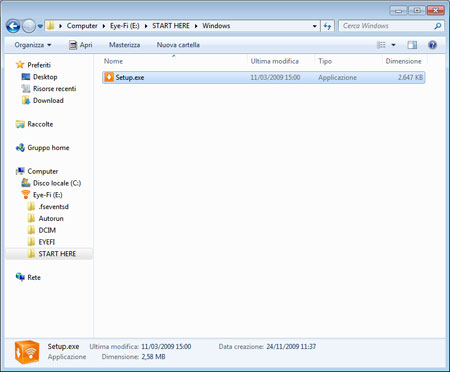Open the EYEFI folder

click(x=47, y=242)
